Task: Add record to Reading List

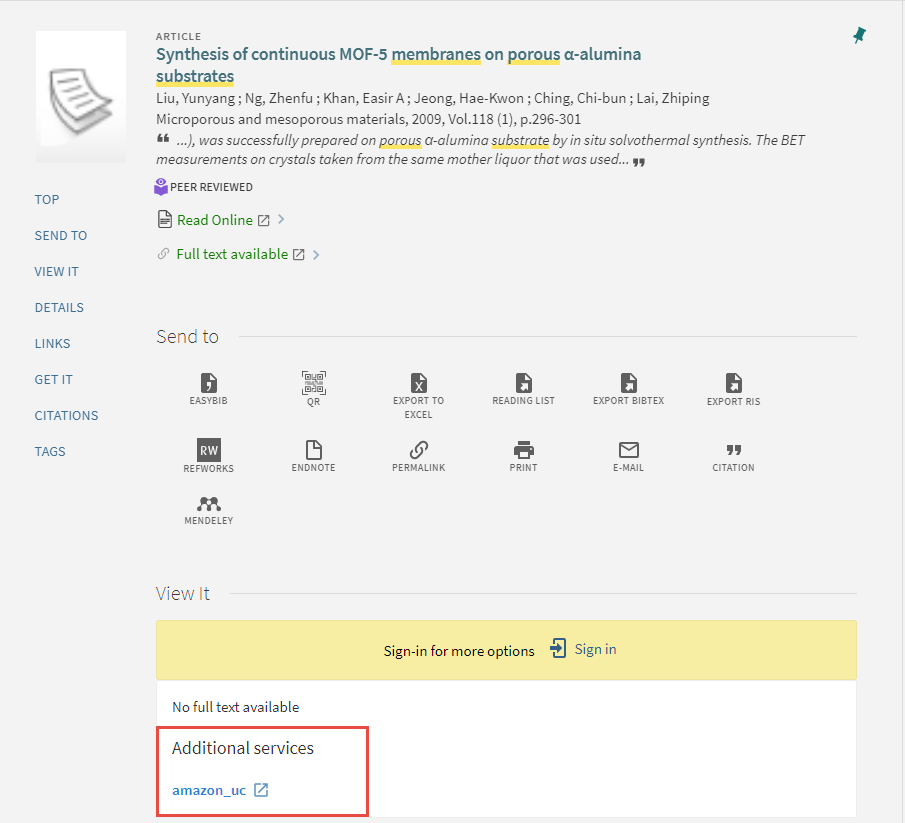Action: 523,384
